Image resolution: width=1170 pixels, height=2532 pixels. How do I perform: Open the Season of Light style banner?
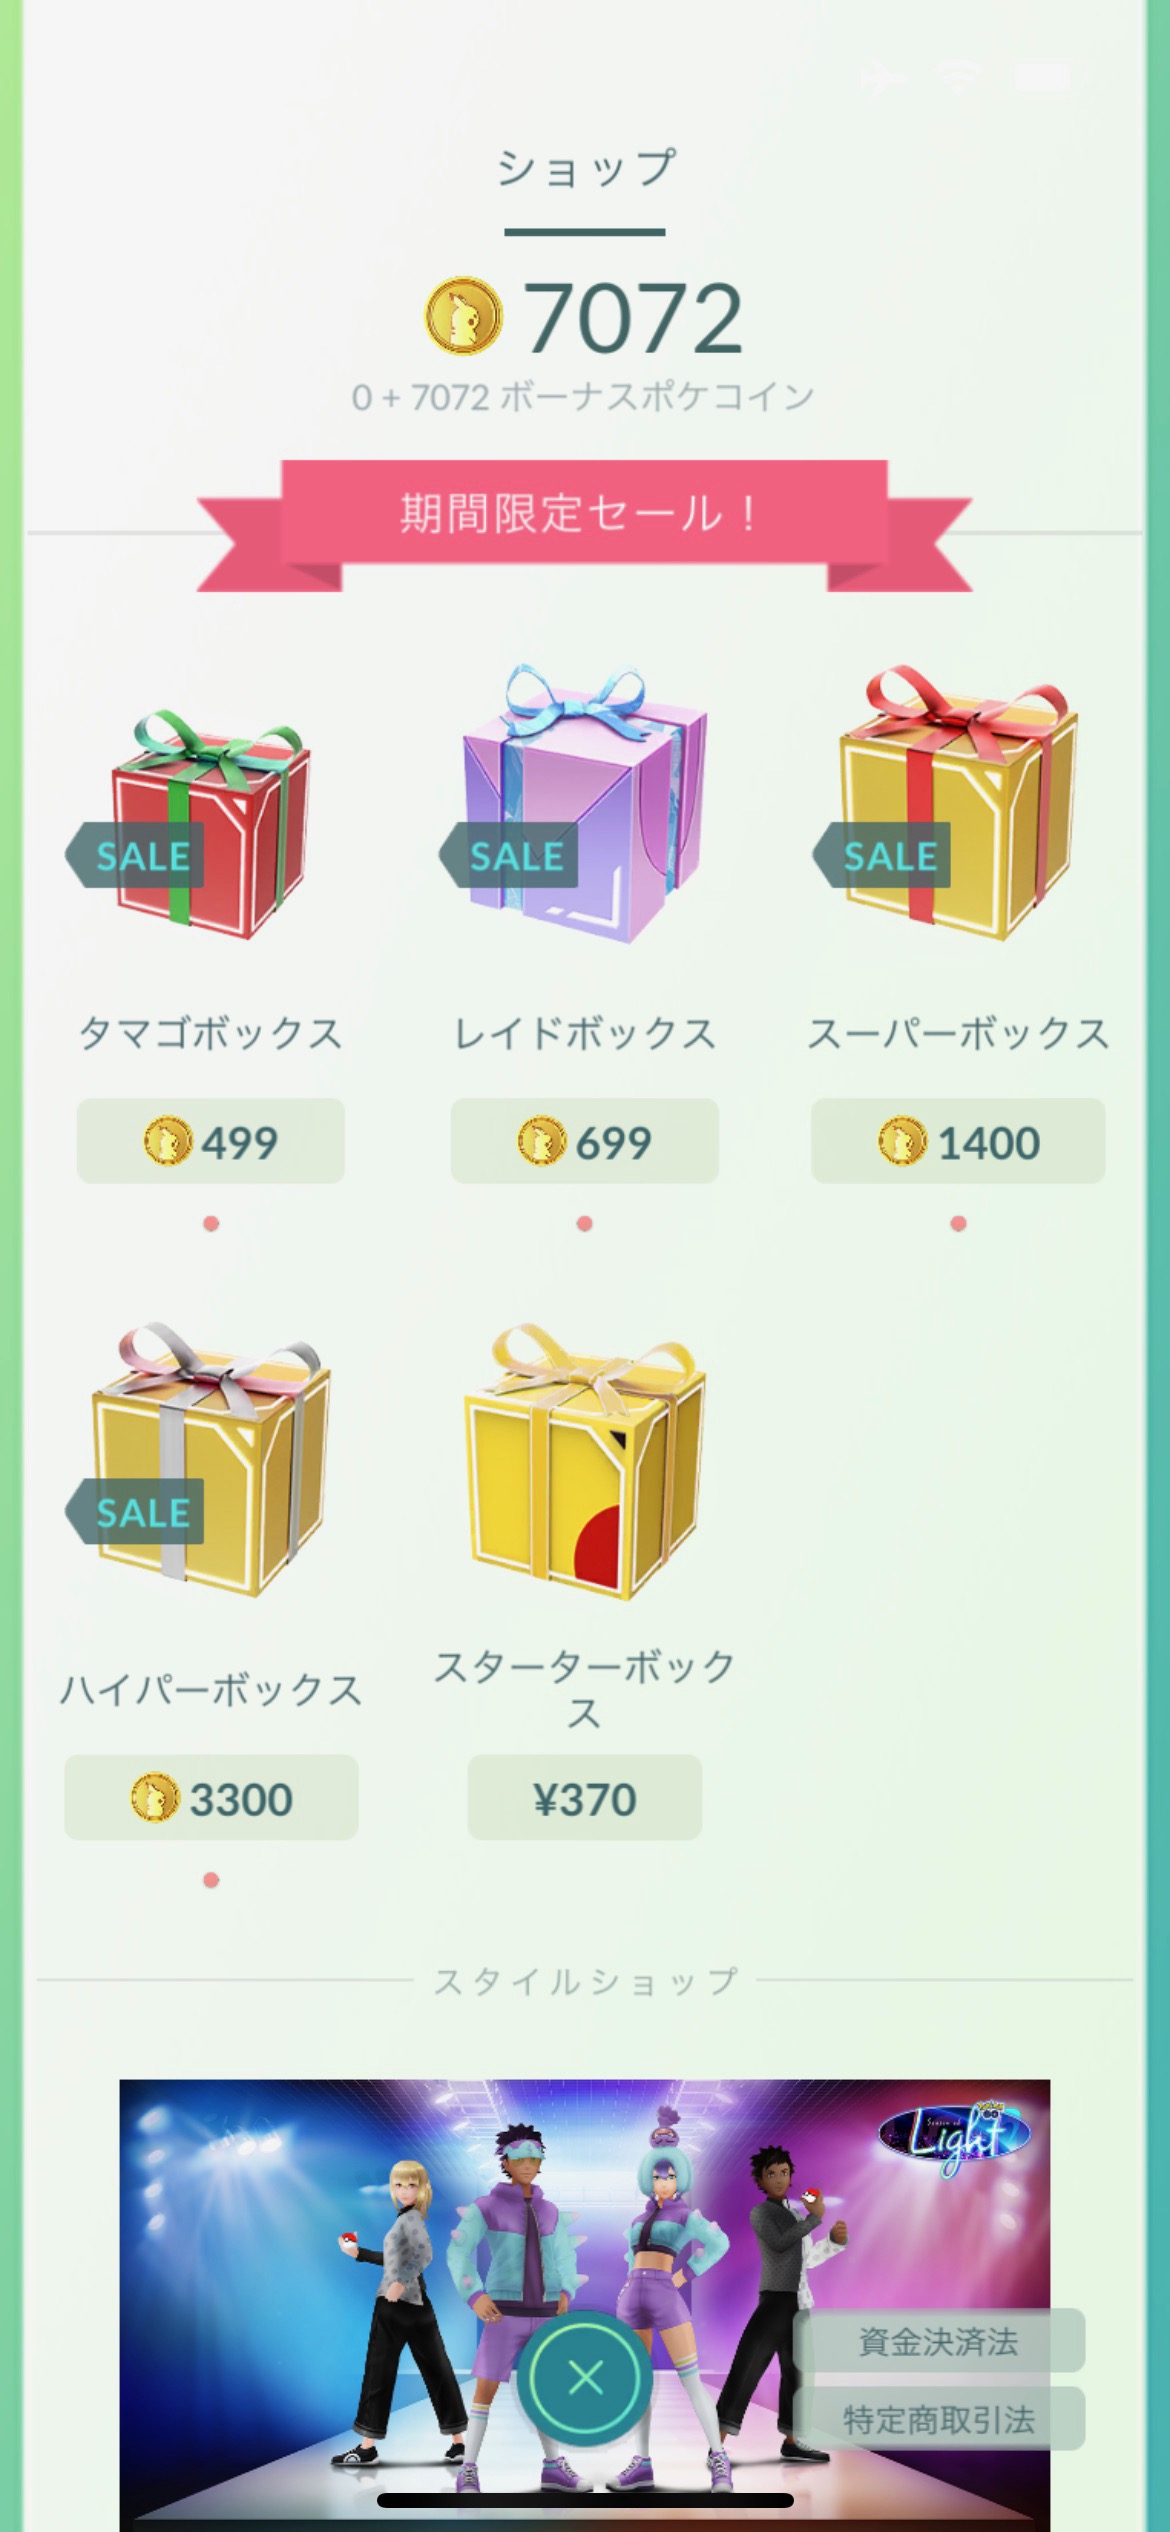click(x=585, y=2300)
